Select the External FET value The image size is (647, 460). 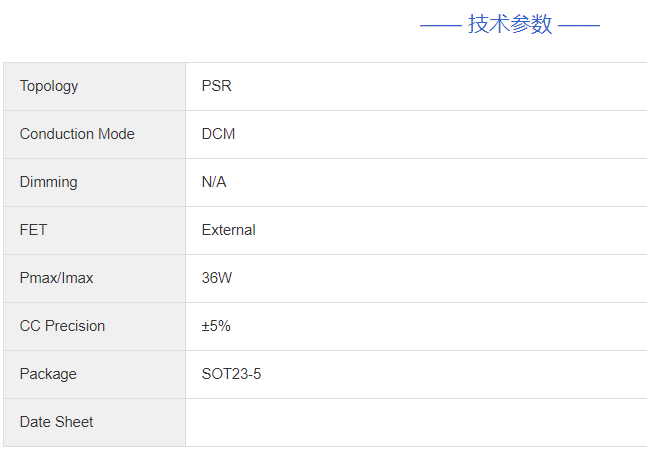point(228,230)
